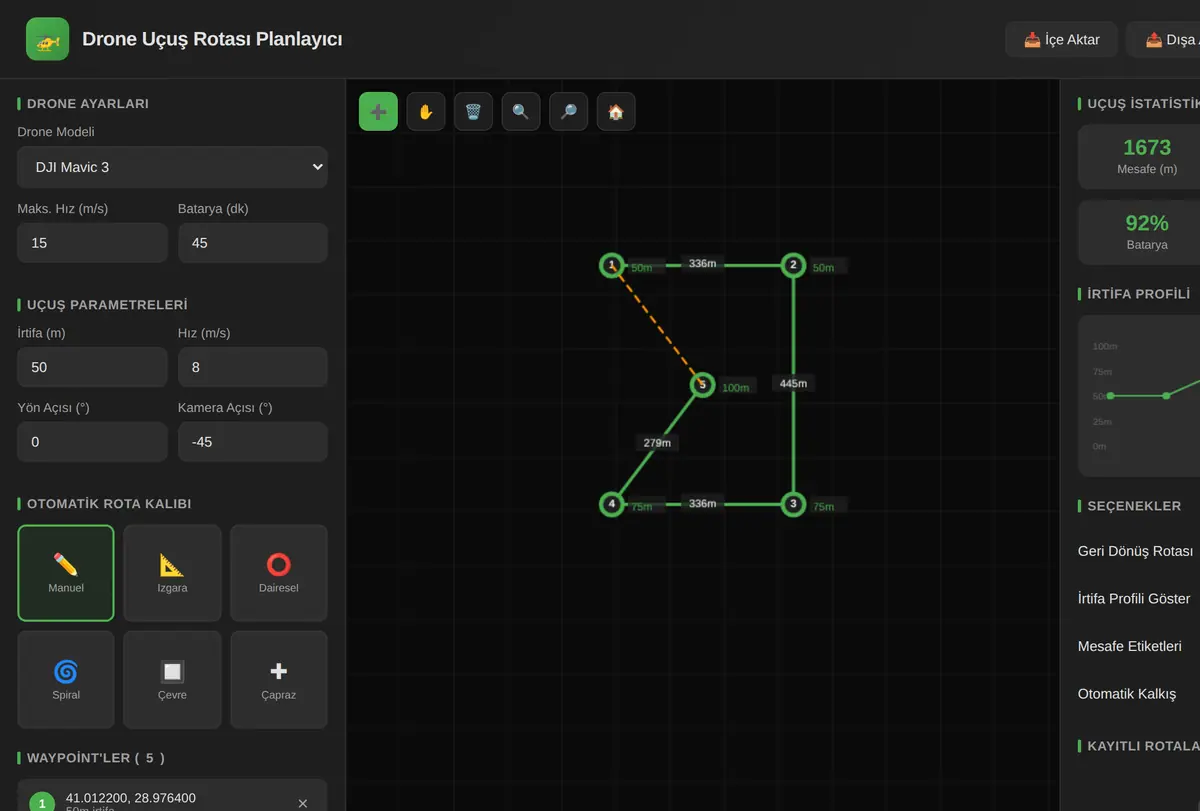Image resolution: width=1200 pixels, height=811 pixels.
Task: Click the 445m distance label
Action: coord(793,384)
